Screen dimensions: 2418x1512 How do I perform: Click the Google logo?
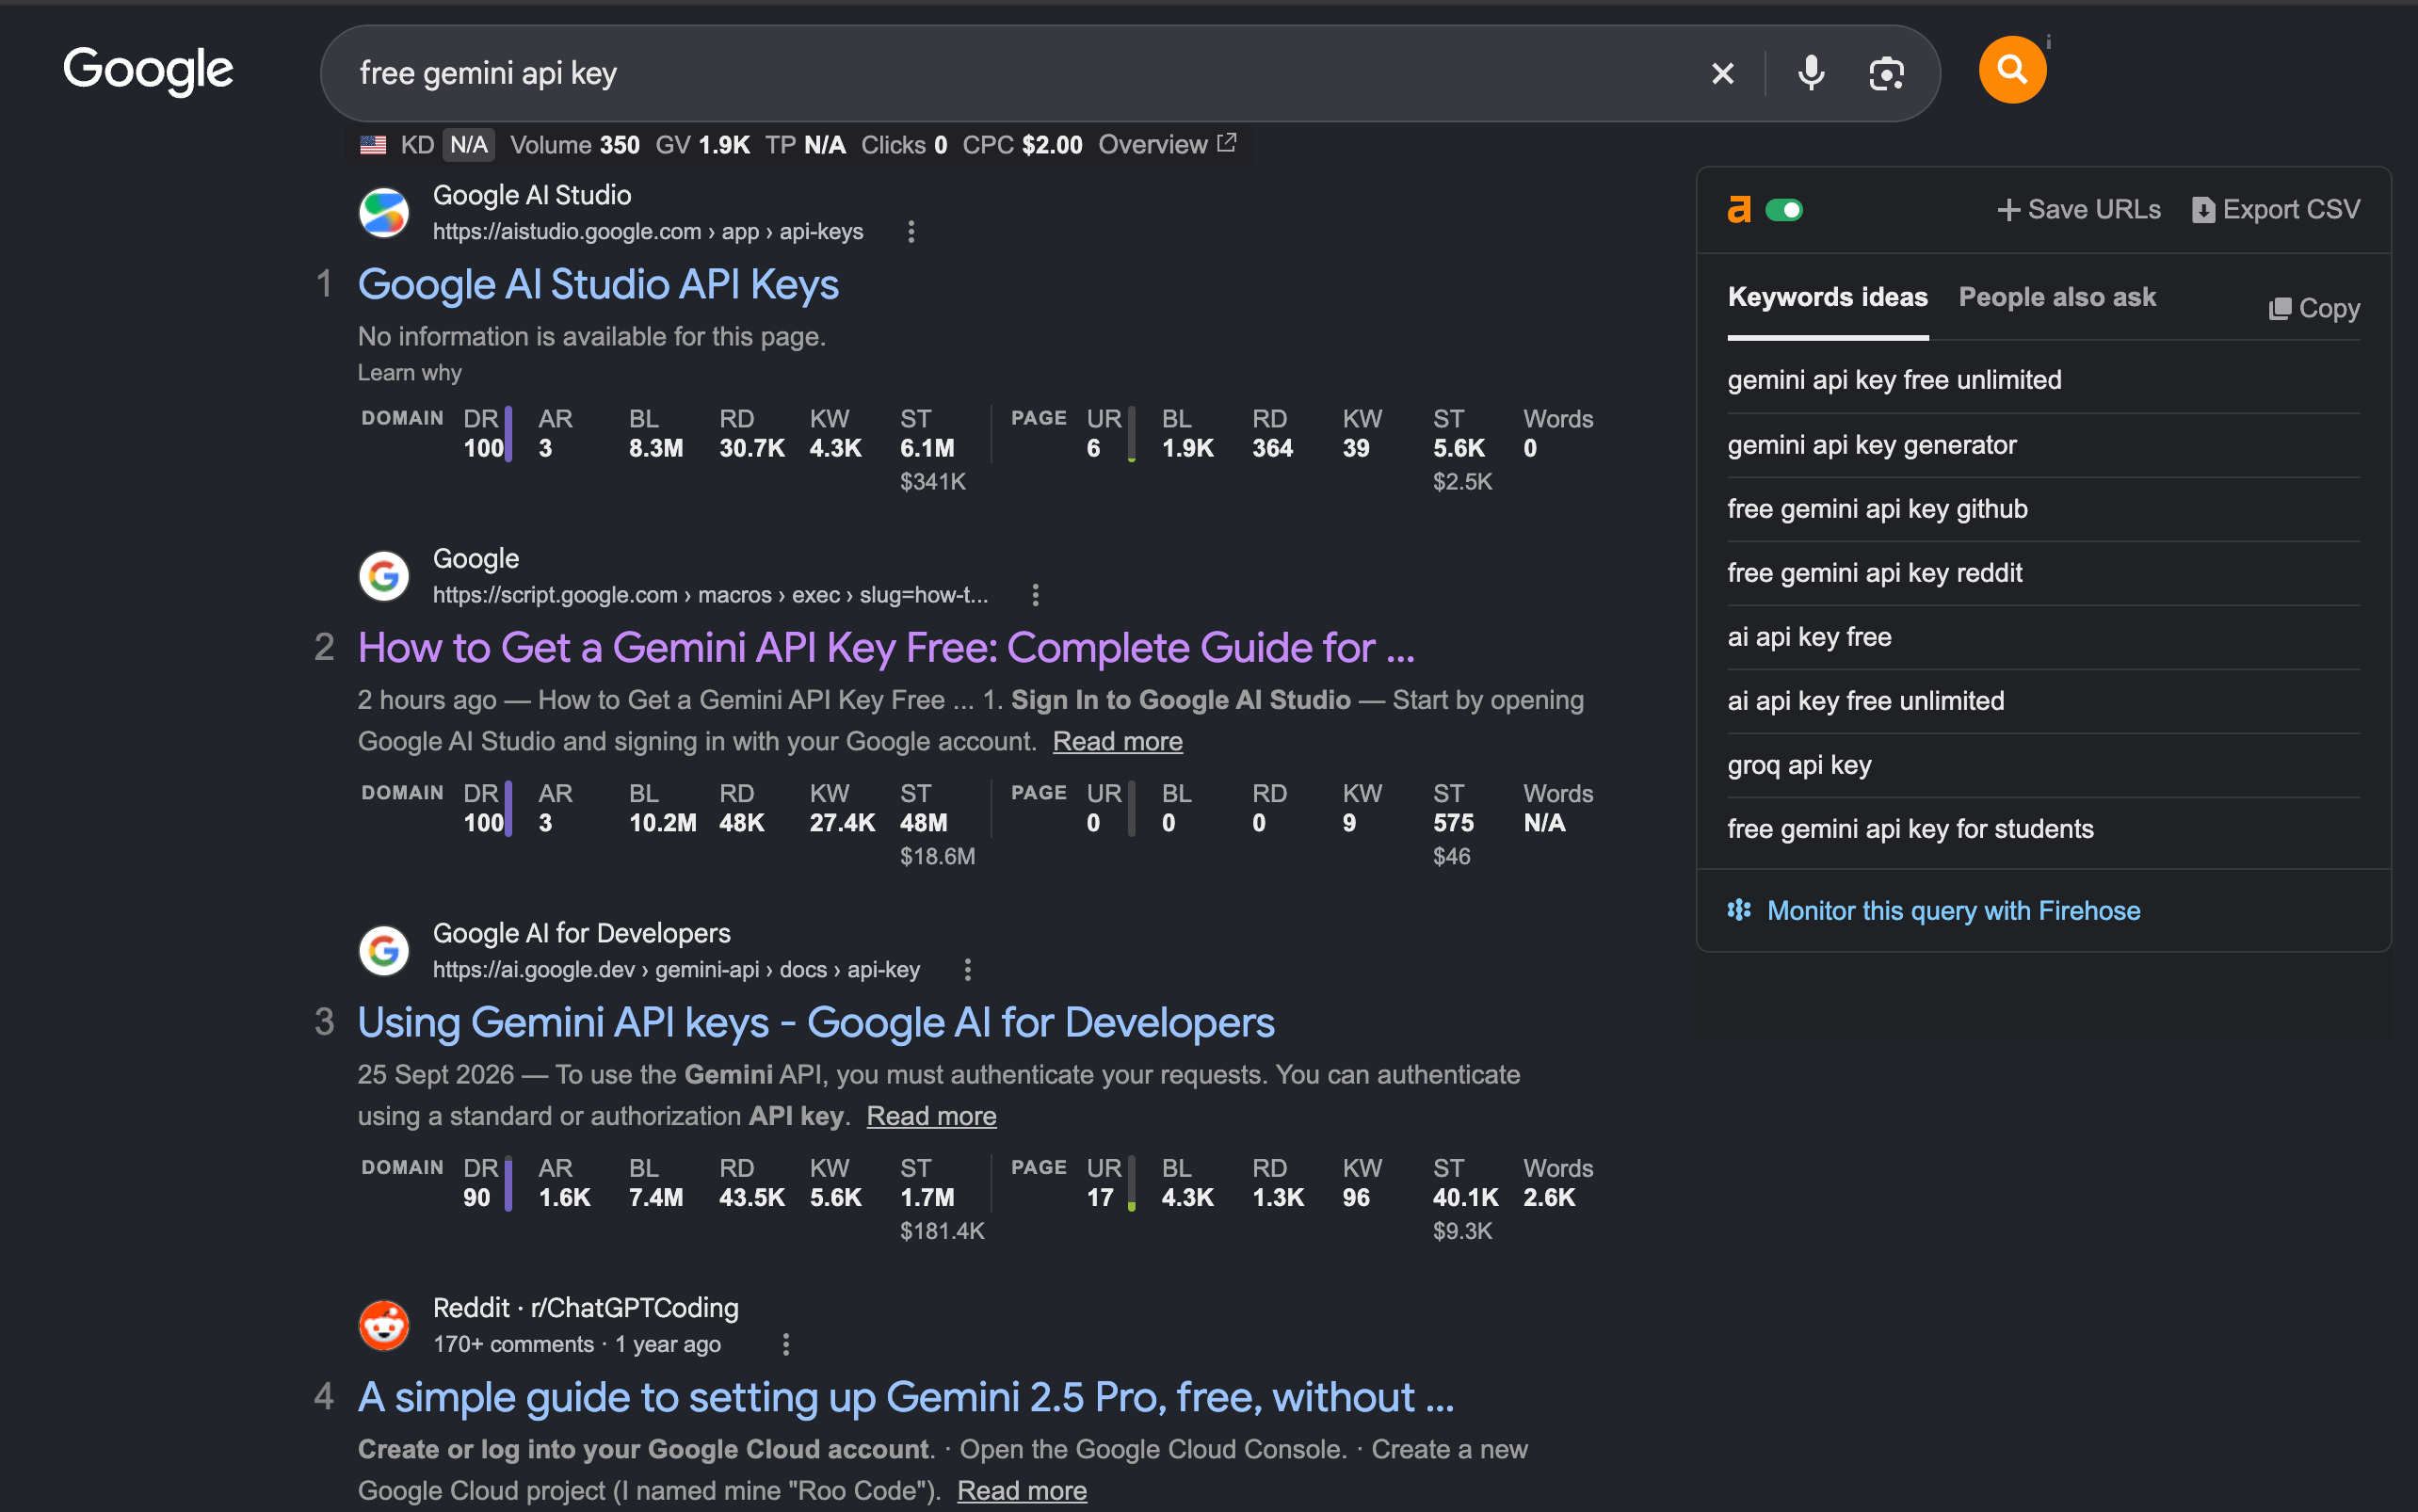(148, 71)
